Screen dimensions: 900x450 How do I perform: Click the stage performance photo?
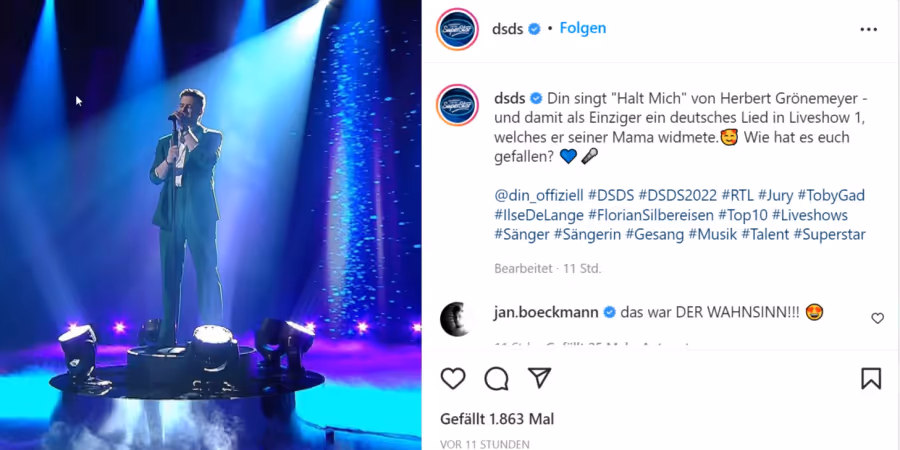point(211,225)
